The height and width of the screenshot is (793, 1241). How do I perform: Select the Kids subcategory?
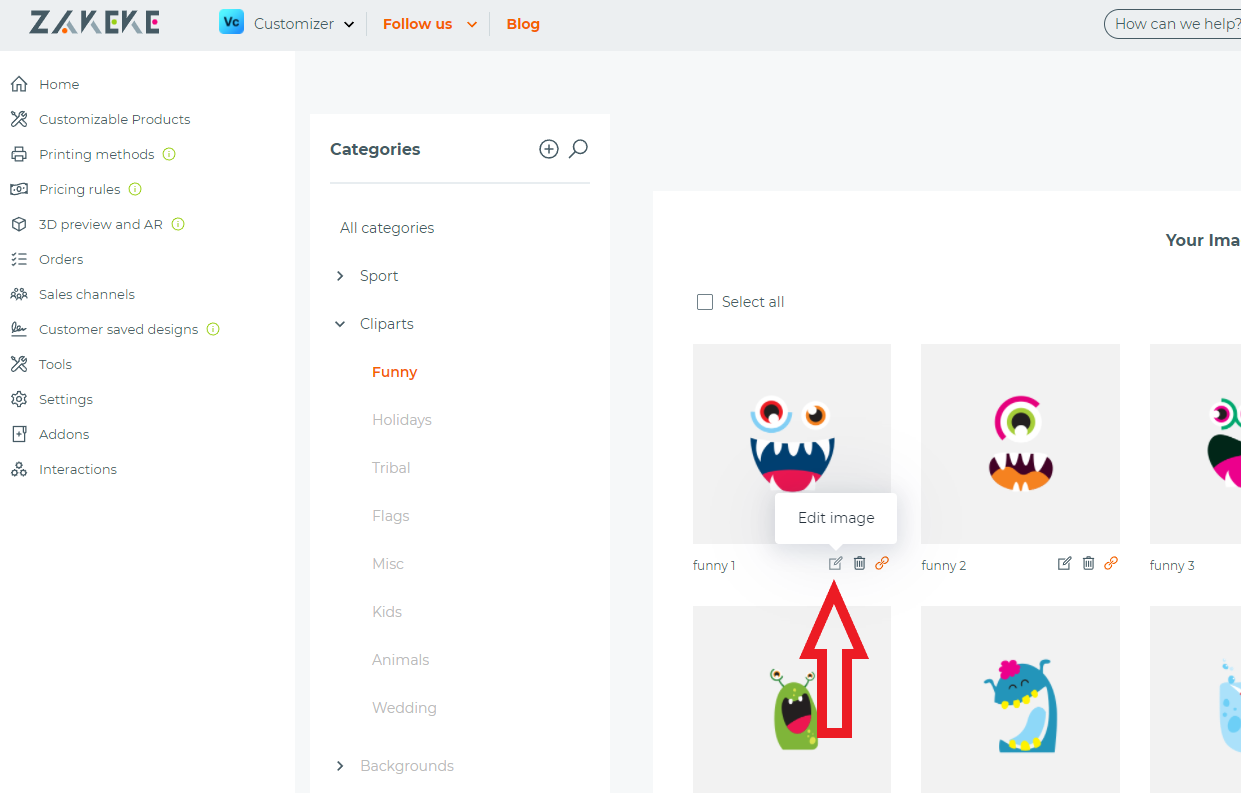click(387, 612)
